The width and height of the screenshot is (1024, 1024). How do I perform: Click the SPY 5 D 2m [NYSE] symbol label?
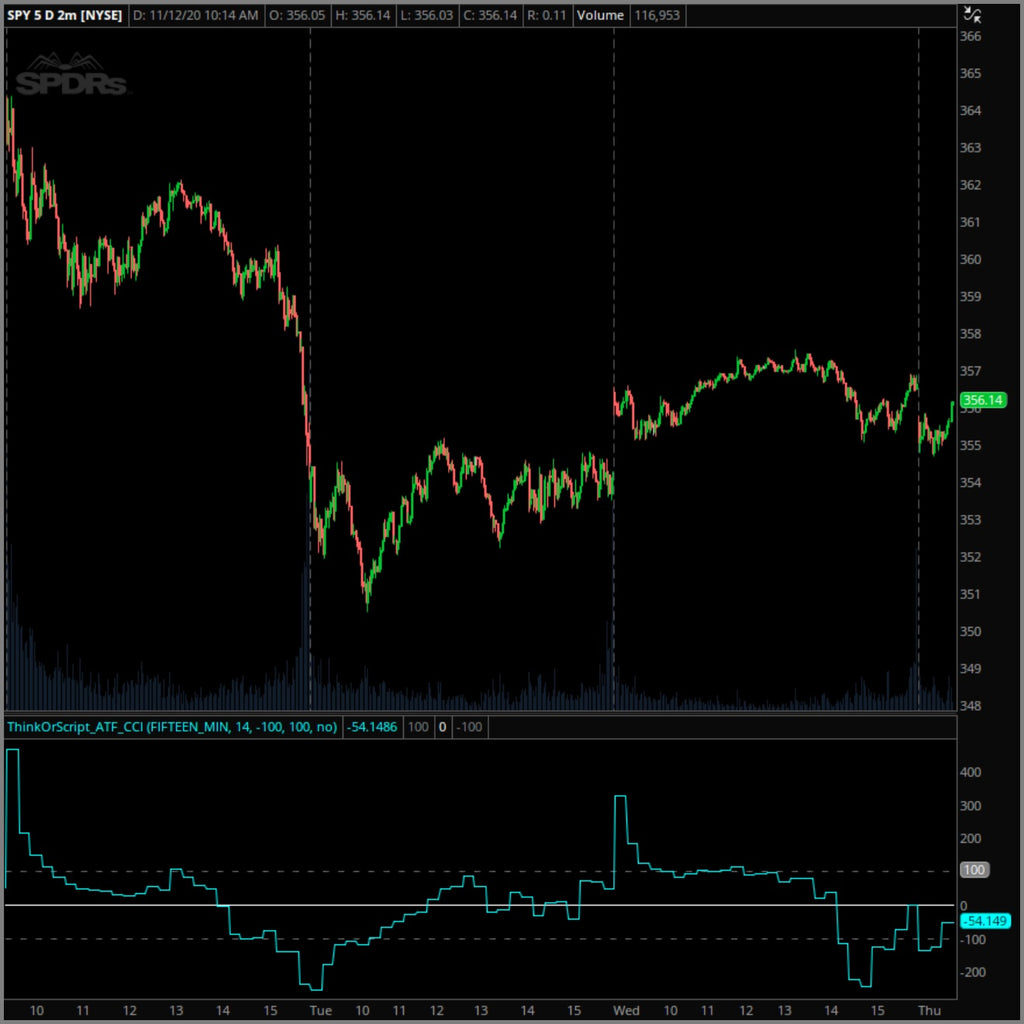click(x=65, y=15)
